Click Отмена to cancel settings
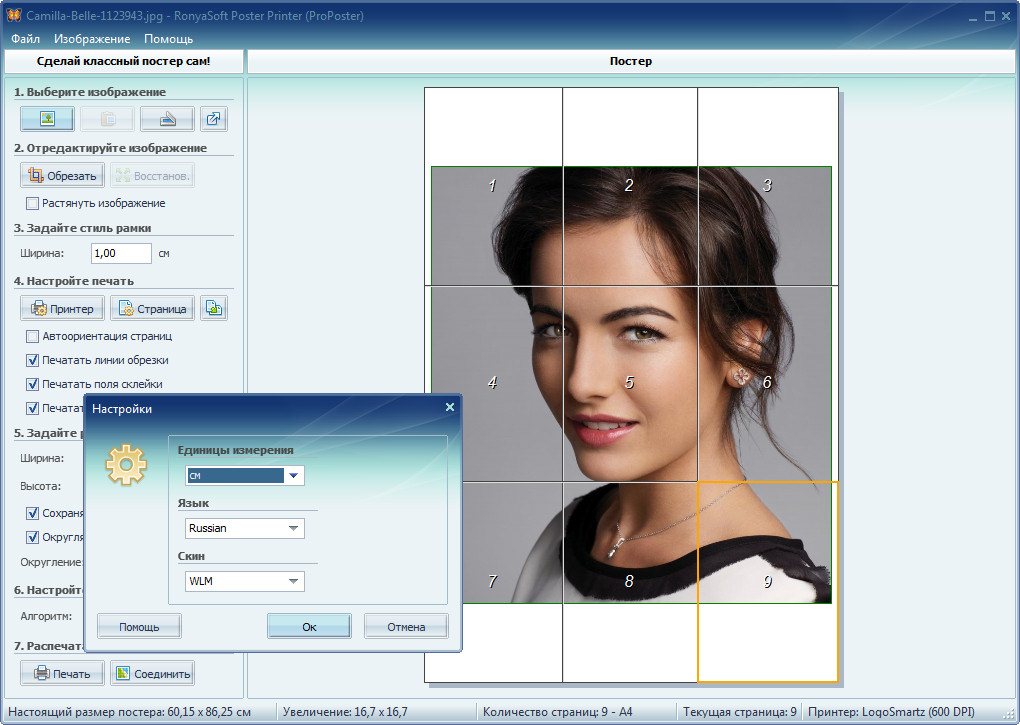The width and height of the screenshot is (1020, 725). tap(405, 627)
